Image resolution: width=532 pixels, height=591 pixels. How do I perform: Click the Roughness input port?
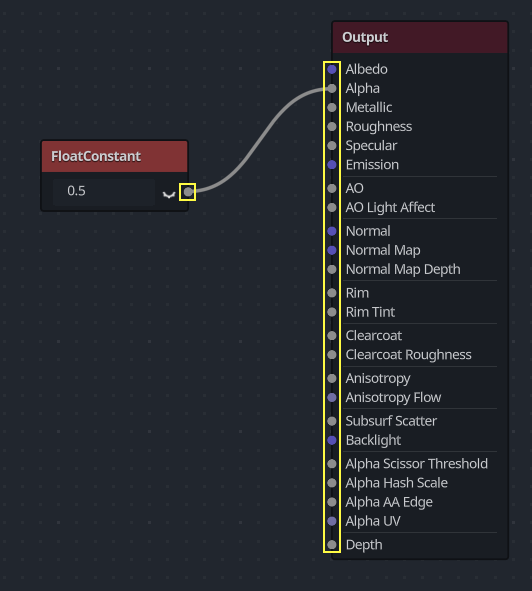(332, 127)
